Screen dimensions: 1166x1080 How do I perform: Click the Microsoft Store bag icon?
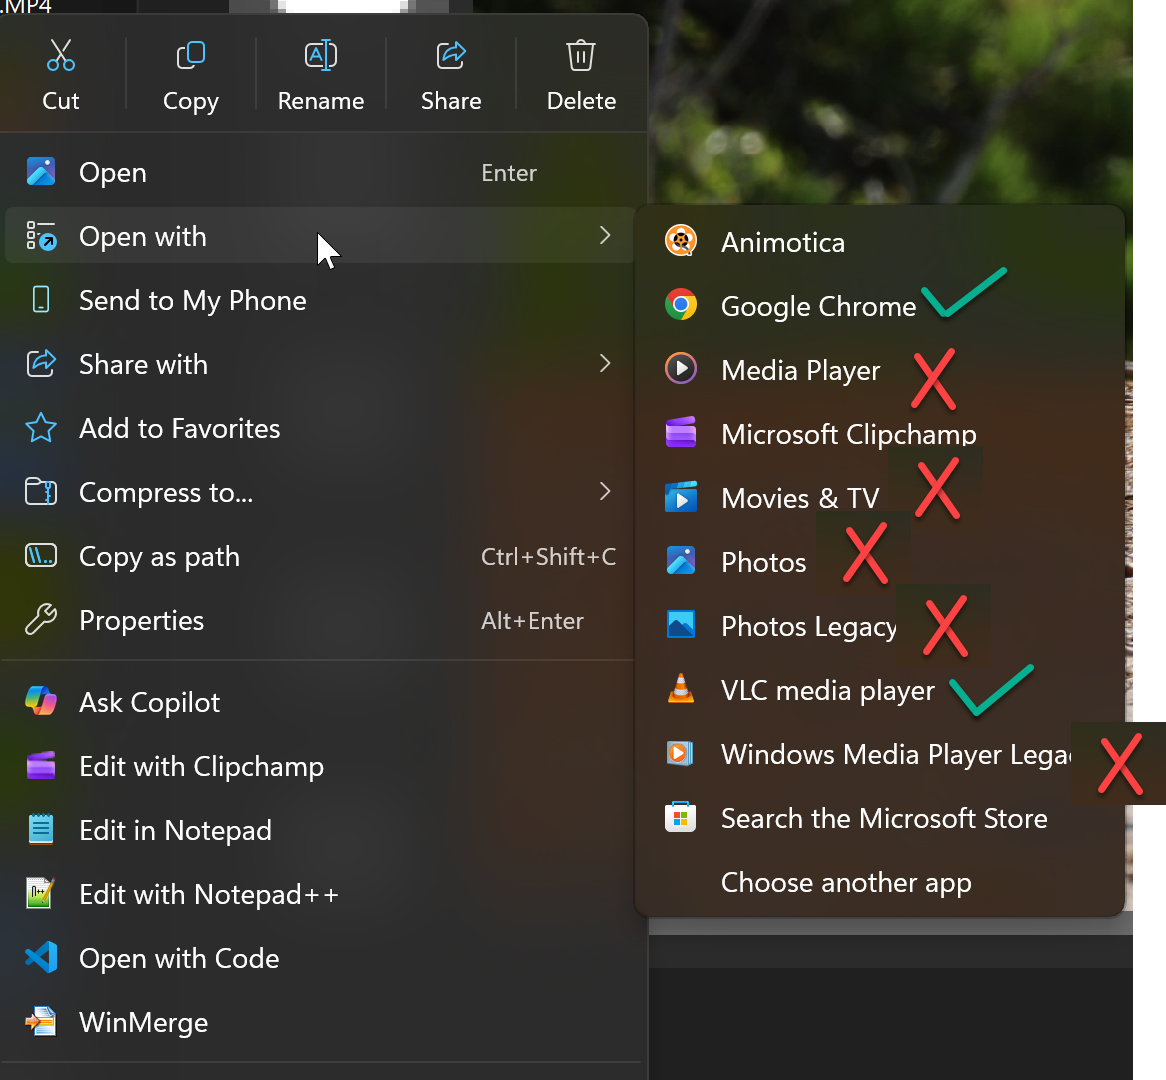tap(680, 817)
